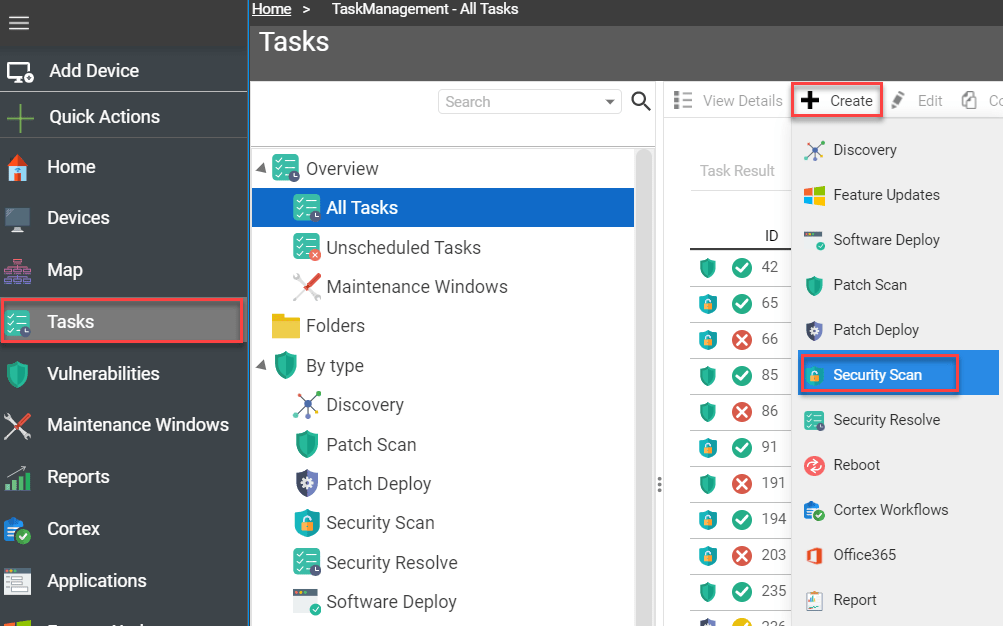Click the Folders yellow folder icon

pos(285,325)
